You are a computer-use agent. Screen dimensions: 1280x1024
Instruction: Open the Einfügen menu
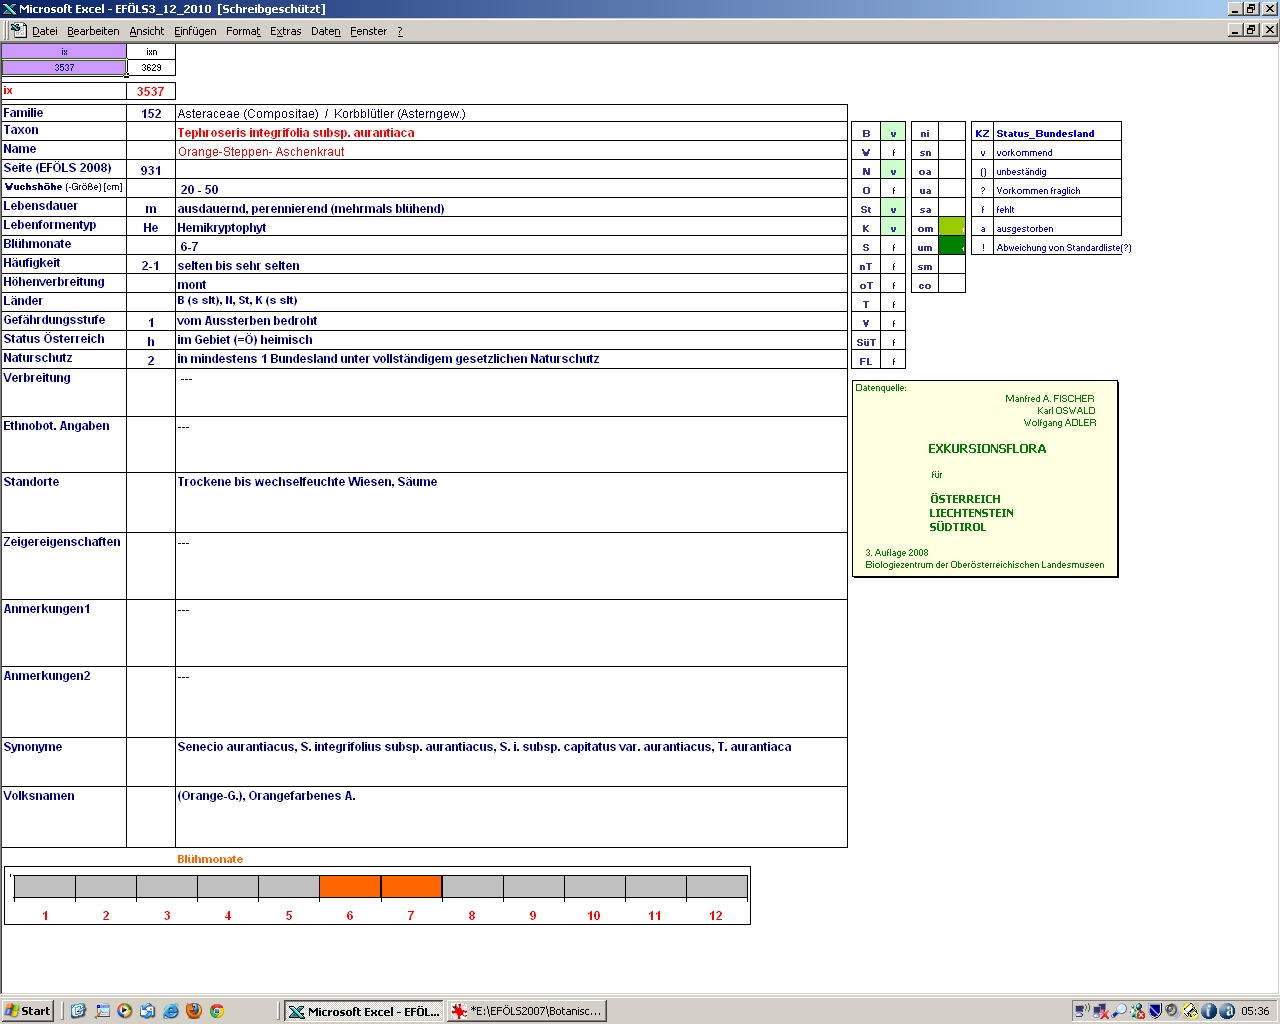coord(195,31)
